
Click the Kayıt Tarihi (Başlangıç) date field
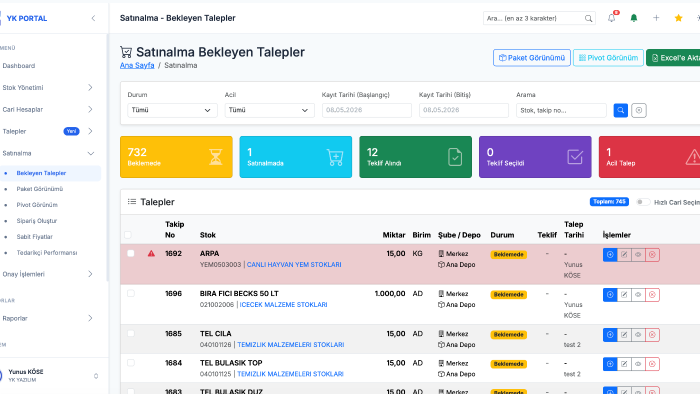click(x=367, y=110)
